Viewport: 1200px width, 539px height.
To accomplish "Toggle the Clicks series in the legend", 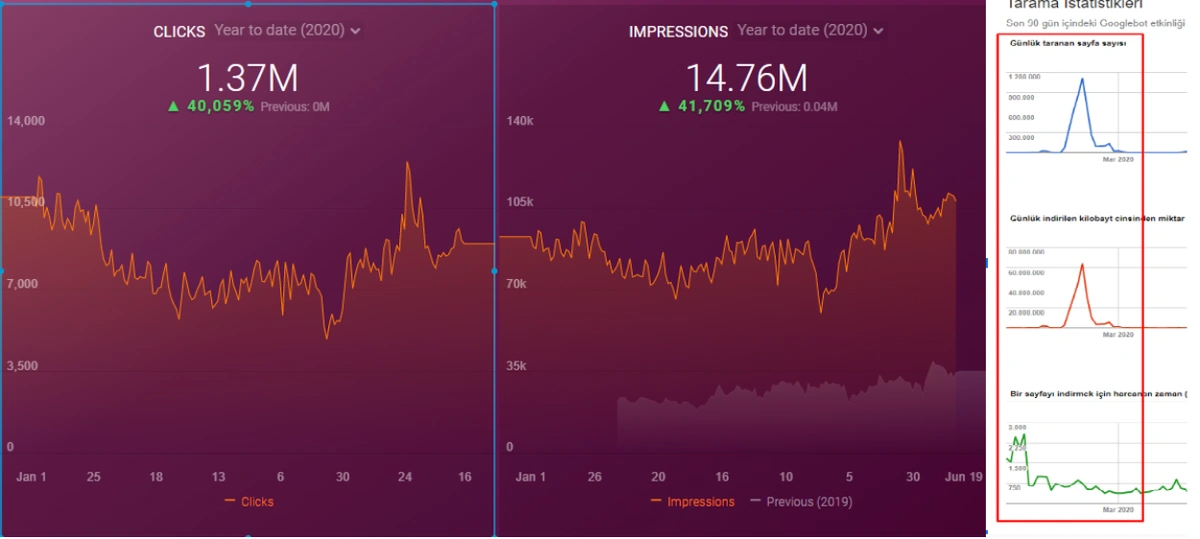I will 257,502.
